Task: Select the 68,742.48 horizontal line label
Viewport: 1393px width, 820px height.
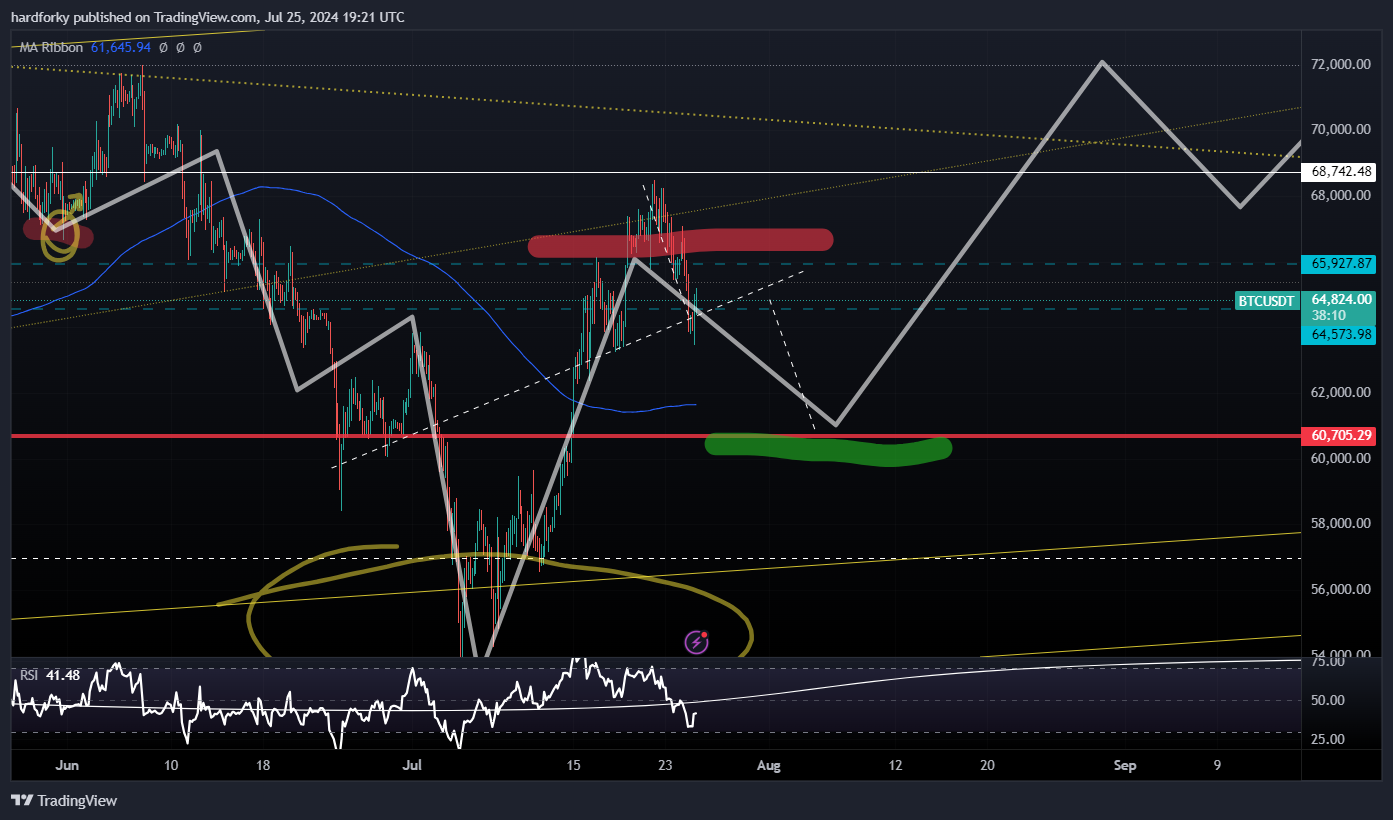Action: 1339,172
